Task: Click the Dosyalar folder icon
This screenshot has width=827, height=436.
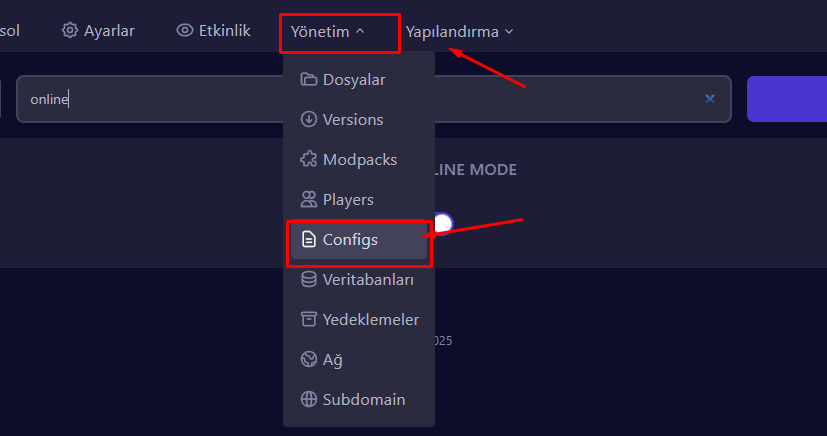Action: [308, 80]
